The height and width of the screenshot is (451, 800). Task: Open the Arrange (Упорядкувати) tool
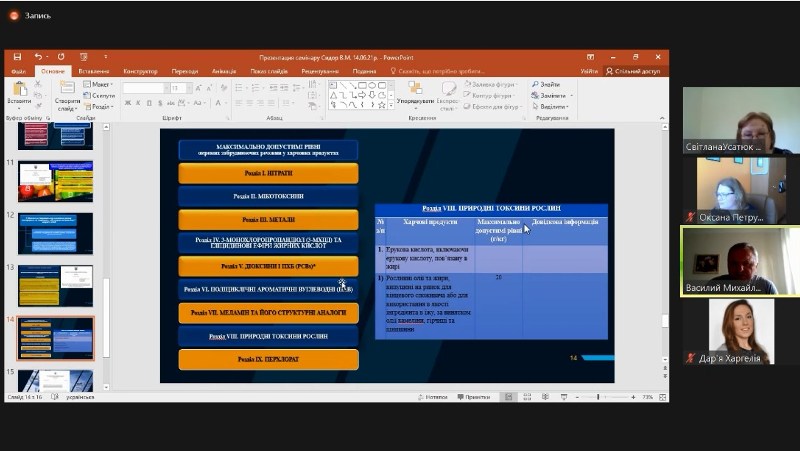(x=414, y=90)
